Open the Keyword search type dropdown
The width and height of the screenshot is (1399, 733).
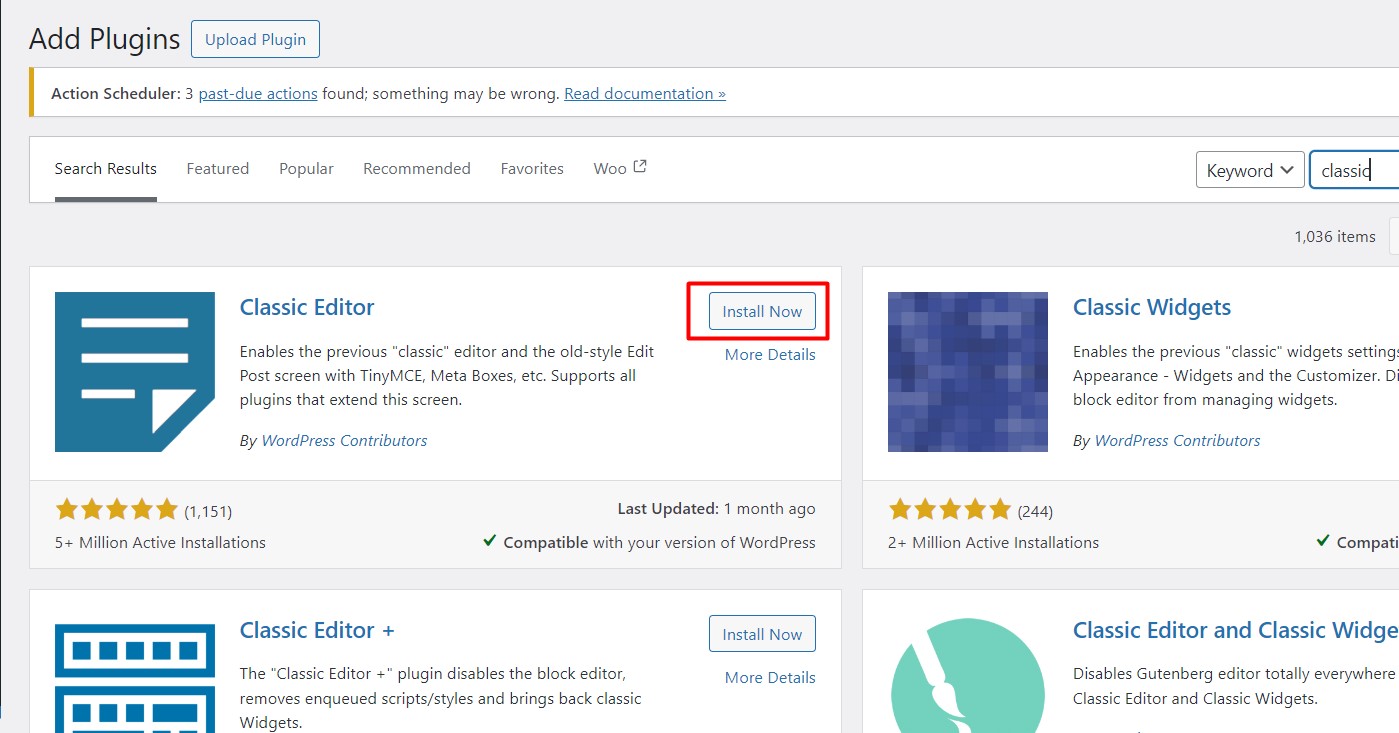1251,170
